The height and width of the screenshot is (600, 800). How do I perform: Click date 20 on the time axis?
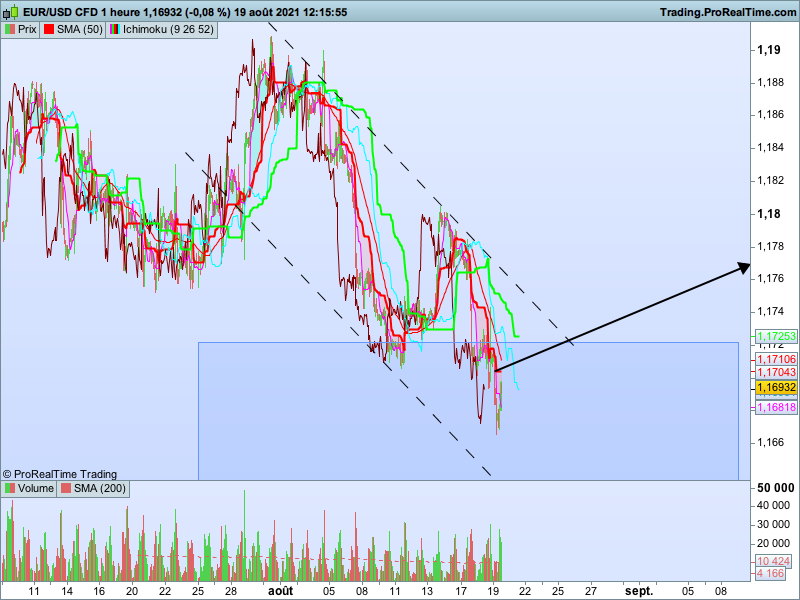point(132,591)
